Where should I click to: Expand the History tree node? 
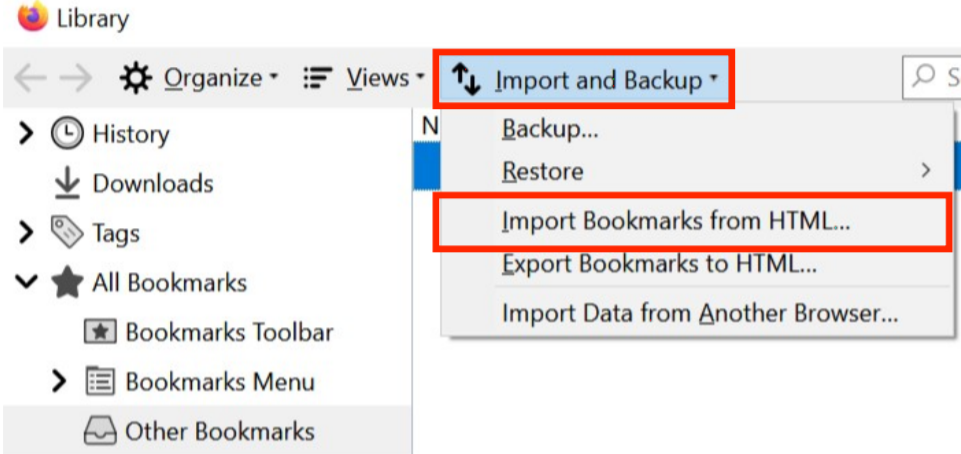tap(26, 133)
